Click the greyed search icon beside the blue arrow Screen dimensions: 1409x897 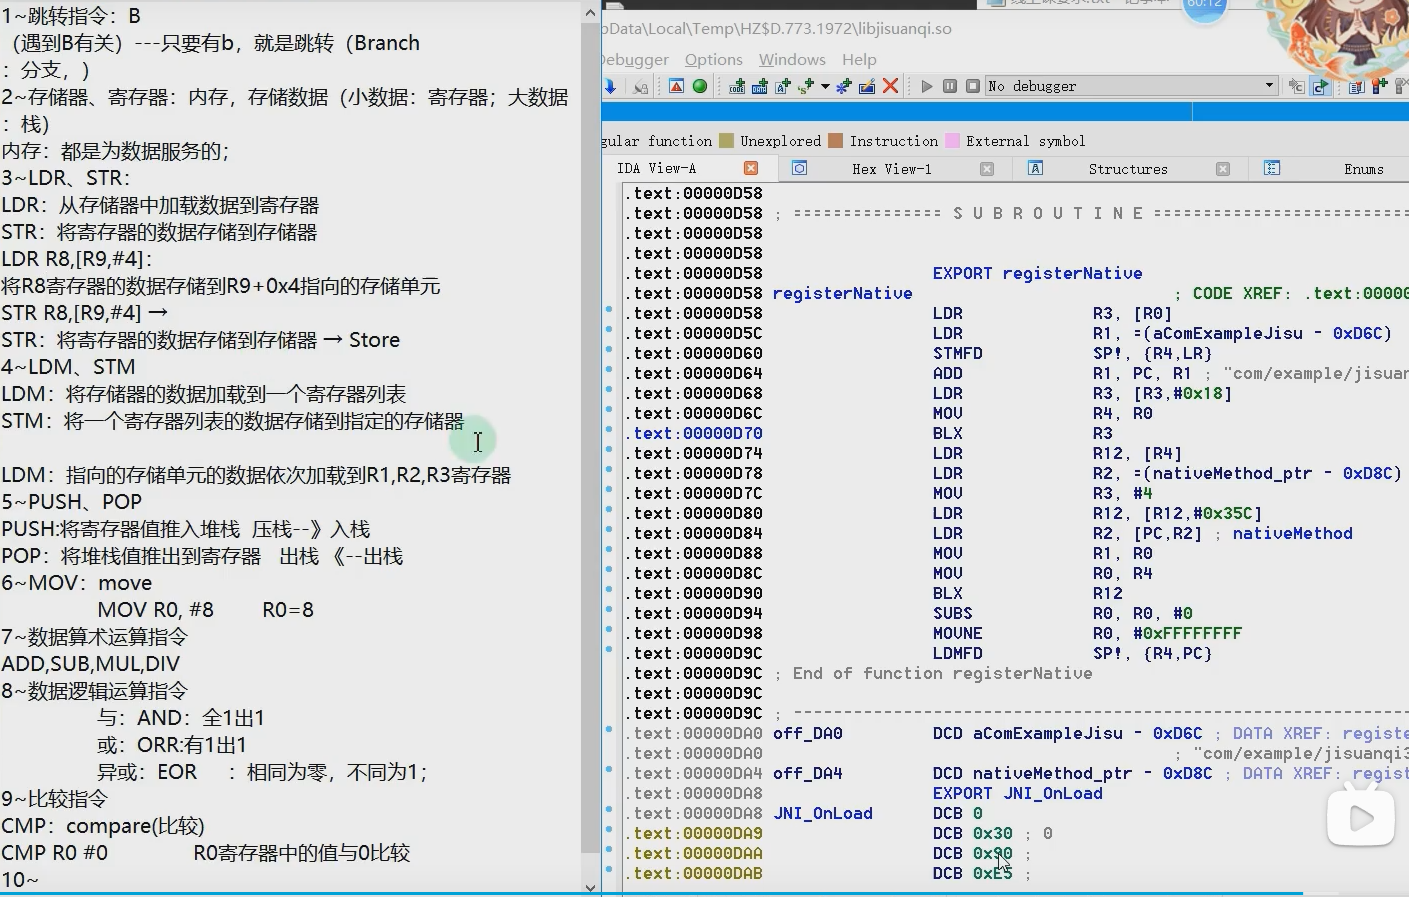point(641,86)
